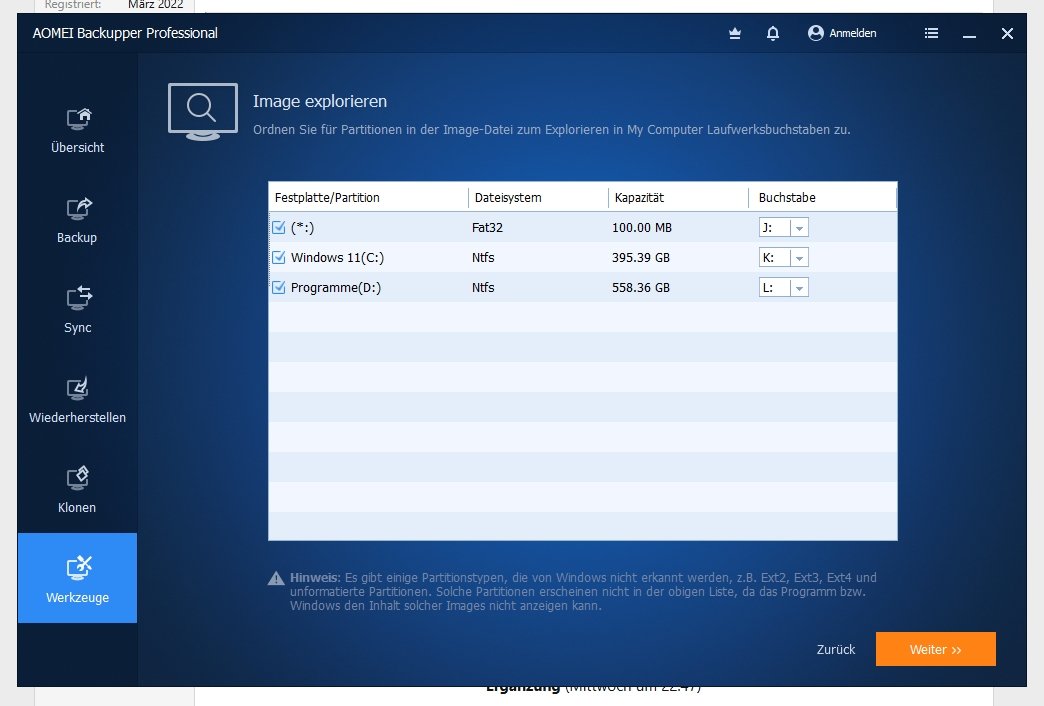Click the Anmelden account button
This screenshot has width=1044, height=706.
click(x=842, y=33)
